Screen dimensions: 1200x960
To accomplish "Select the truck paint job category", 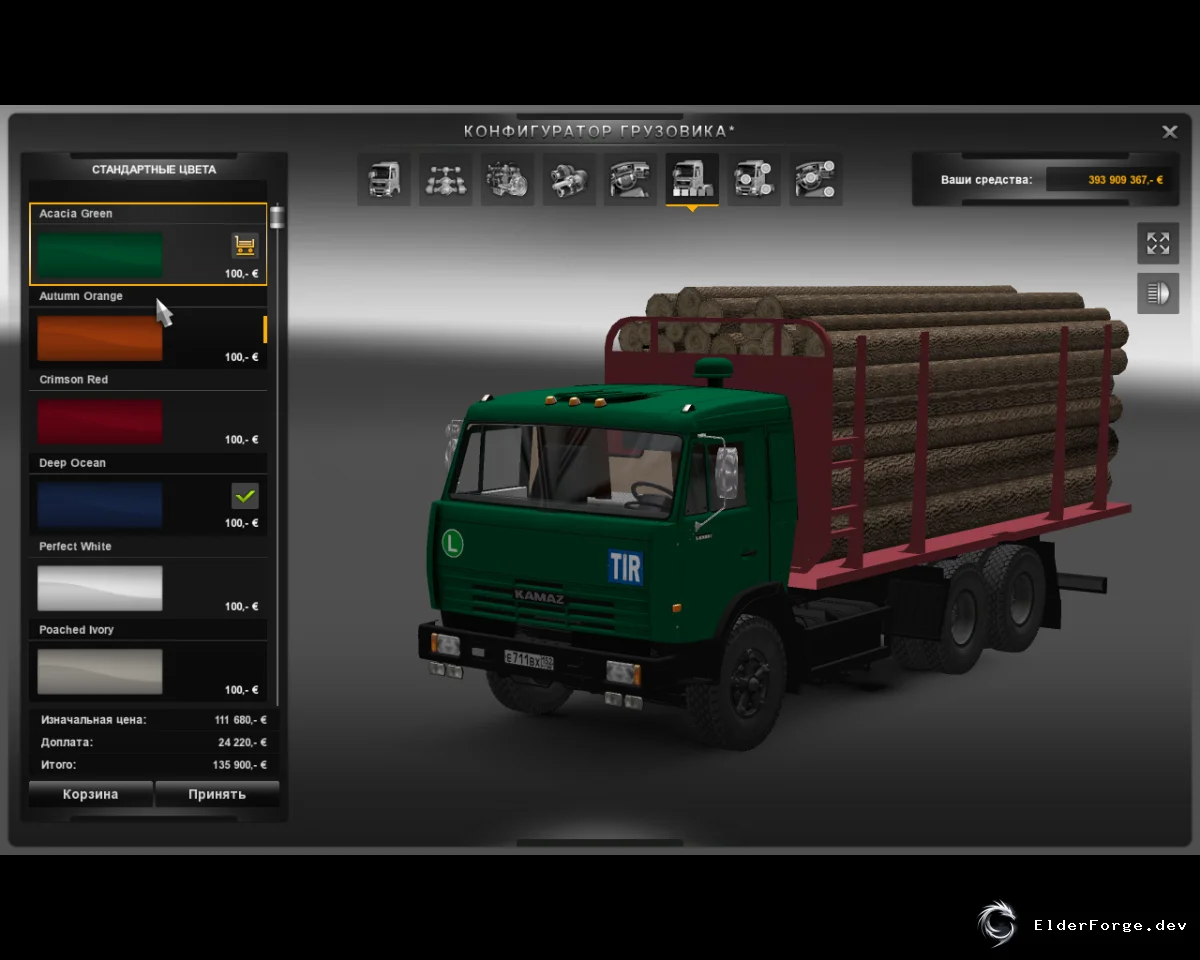I will click(x=692, y=180).
